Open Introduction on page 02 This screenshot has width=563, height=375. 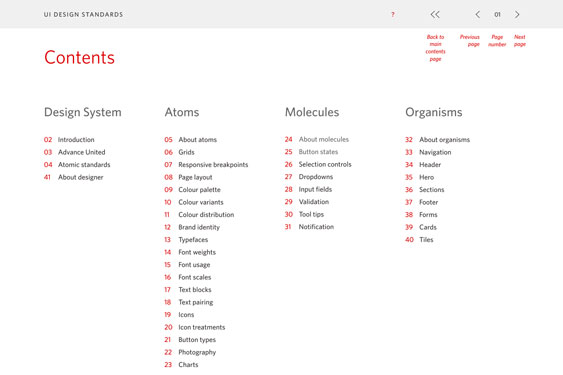point(69,139)
